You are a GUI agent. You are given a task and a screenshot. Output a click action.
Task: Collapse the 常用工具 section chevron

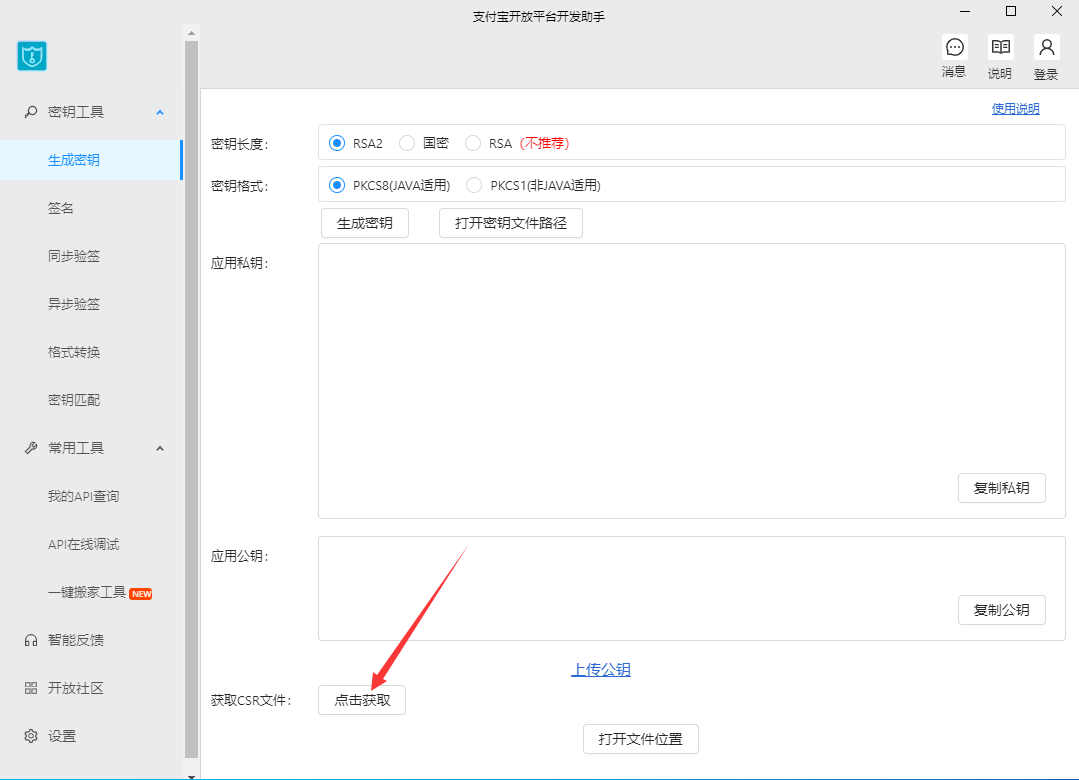[x=160, y=449]
